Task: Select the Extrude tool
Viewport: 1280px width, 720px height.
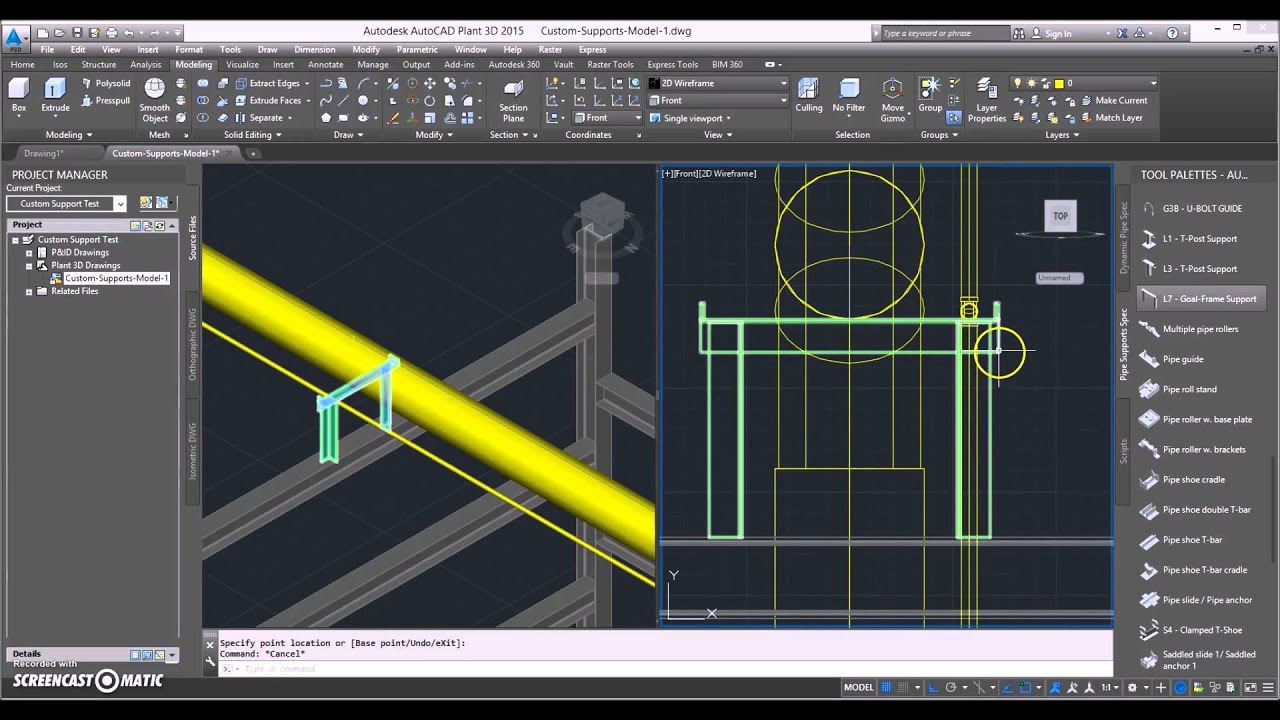Action: tap(55, 94)
